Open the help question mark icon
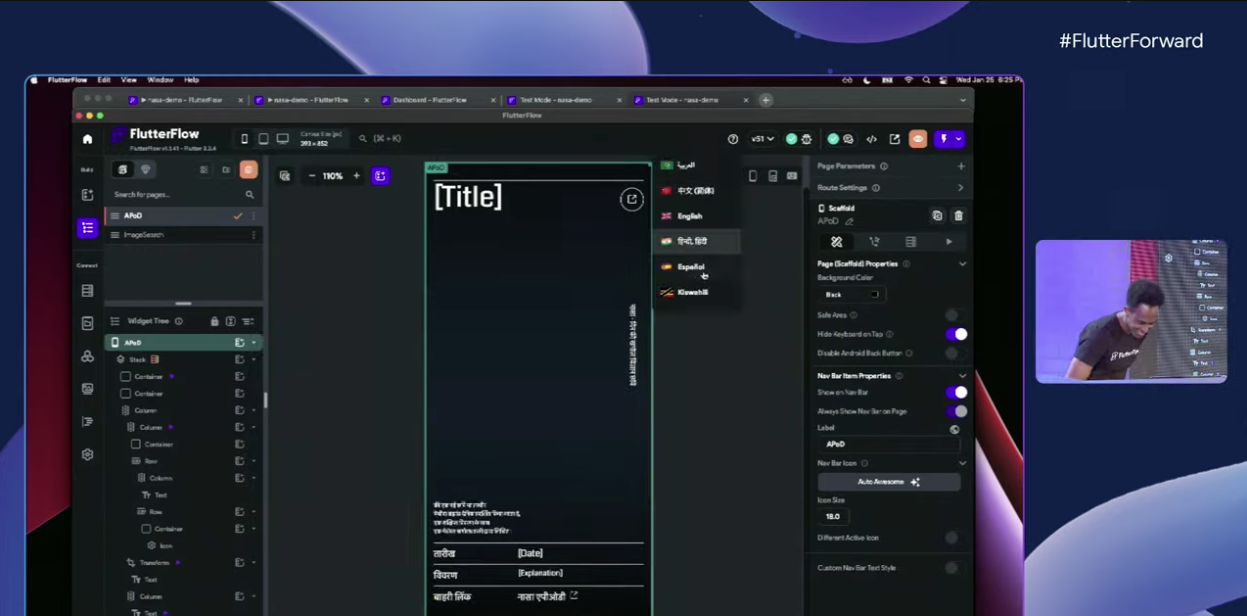The height and width of the screenshot is (616, 1247). [733, 139]
